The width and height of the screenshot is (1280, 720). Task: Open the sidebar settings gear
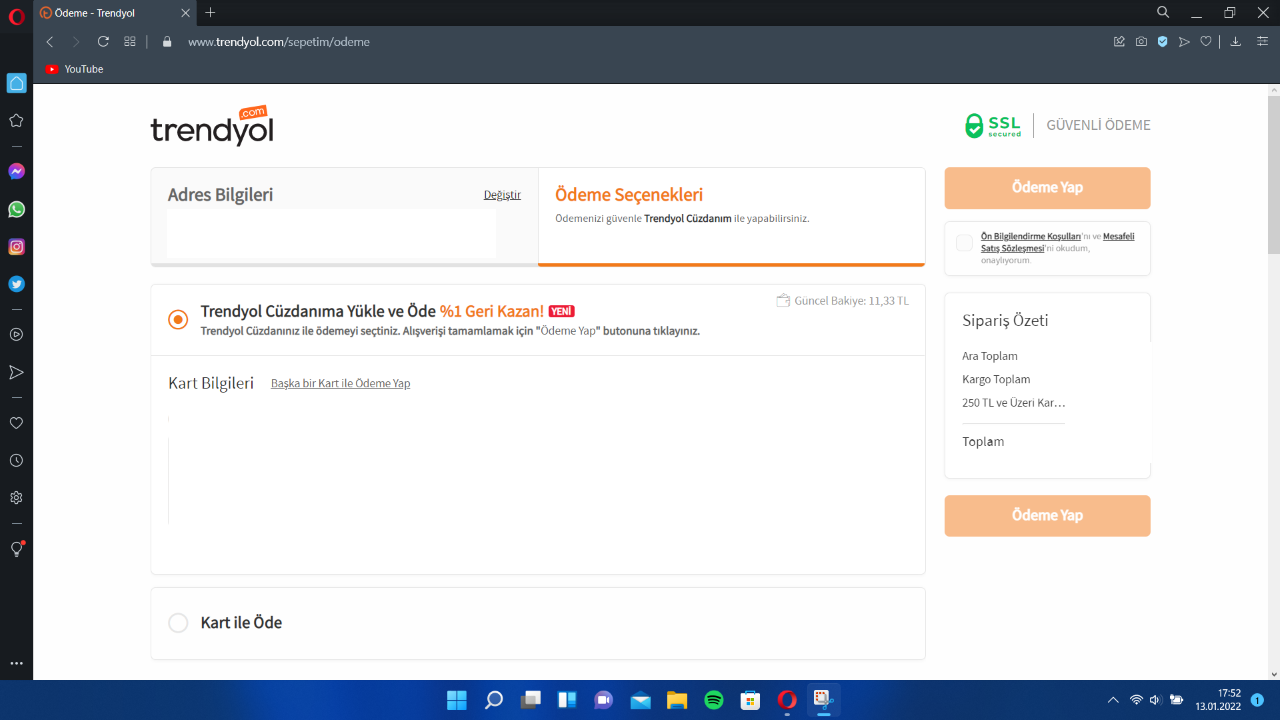coord(16,498)
